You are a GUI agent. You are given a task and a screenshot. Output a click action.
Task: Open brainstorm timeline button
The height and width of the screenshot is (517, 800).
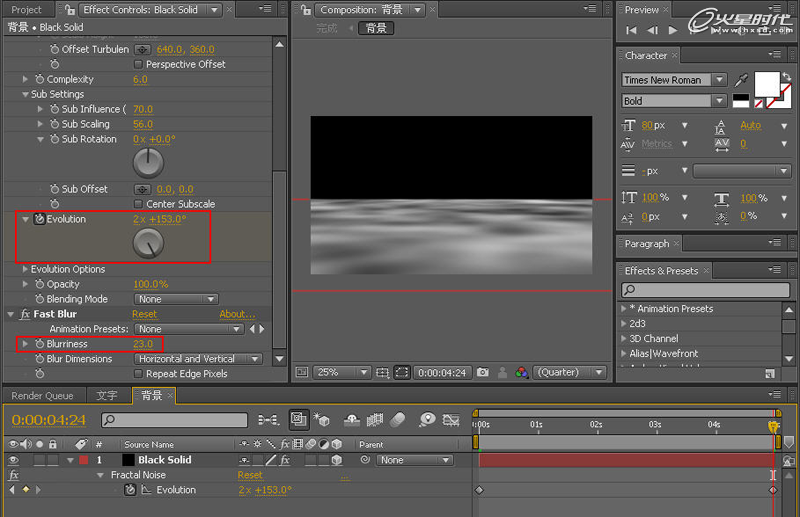427,420
